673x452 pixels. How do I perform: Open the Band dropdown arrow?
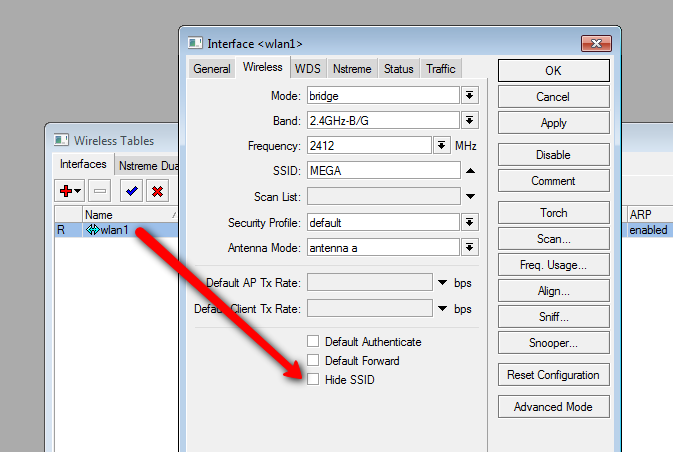(470, 121)
